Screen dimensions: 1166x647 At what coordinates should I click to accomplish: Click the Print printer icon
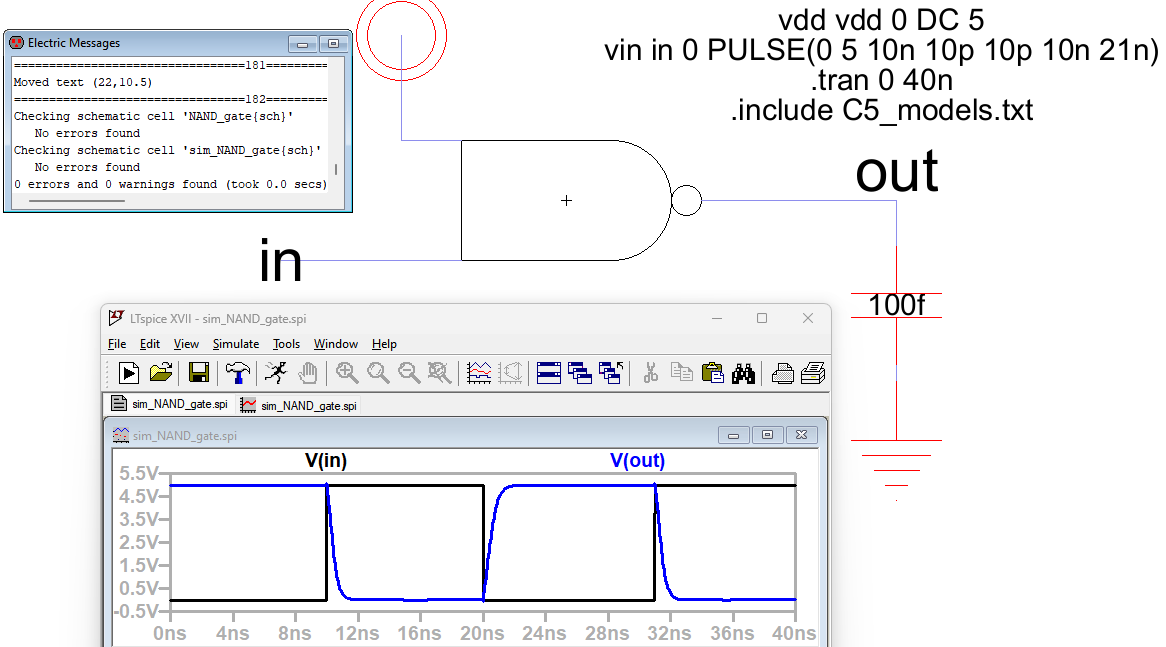point(782,373)
